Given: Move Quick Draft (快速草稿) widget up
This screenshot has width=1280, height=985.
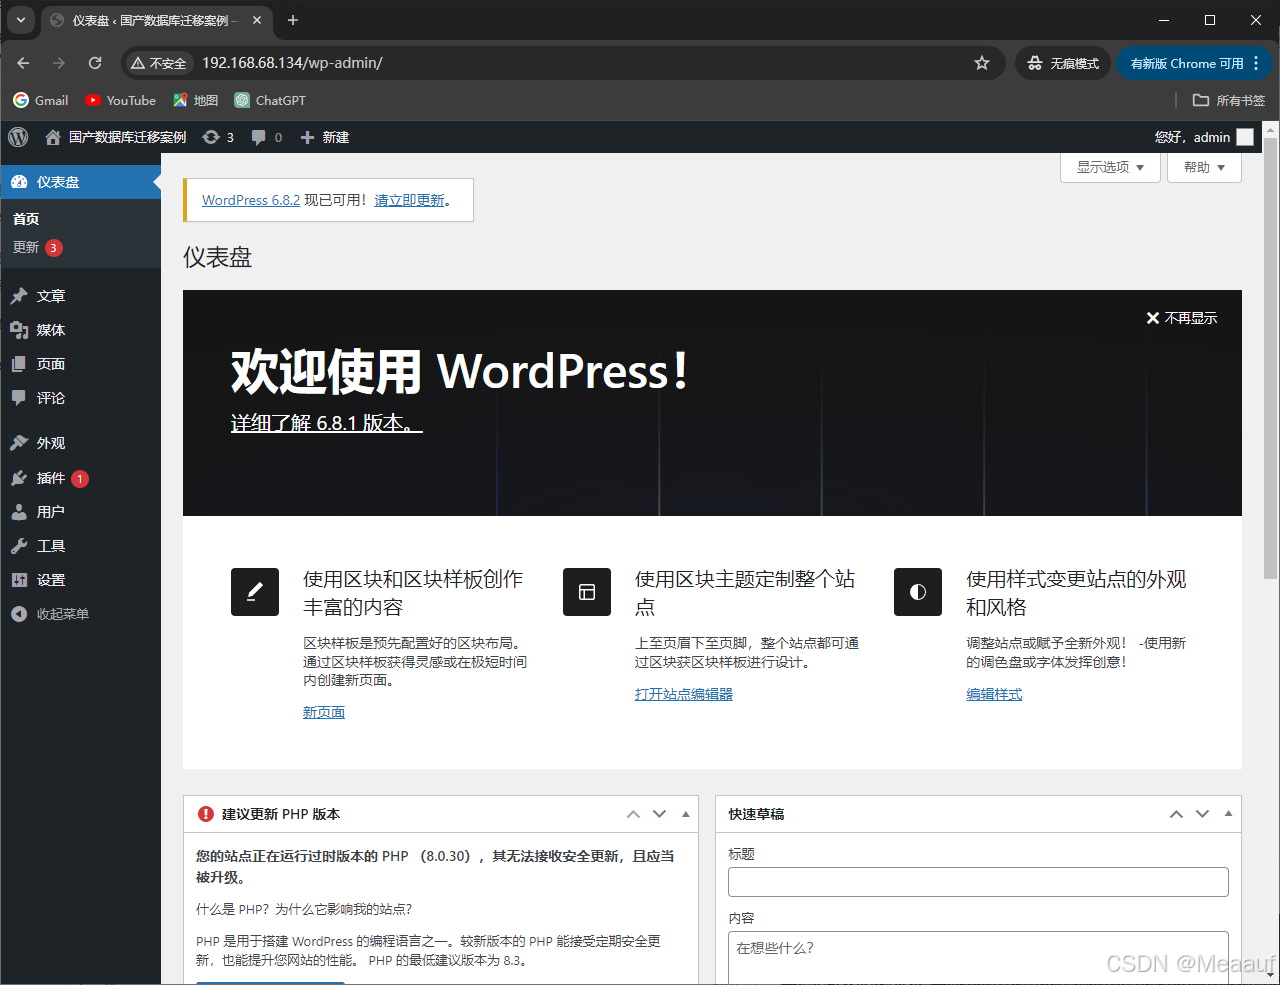Looking at the screenshot, I should tap(1176, 814).
